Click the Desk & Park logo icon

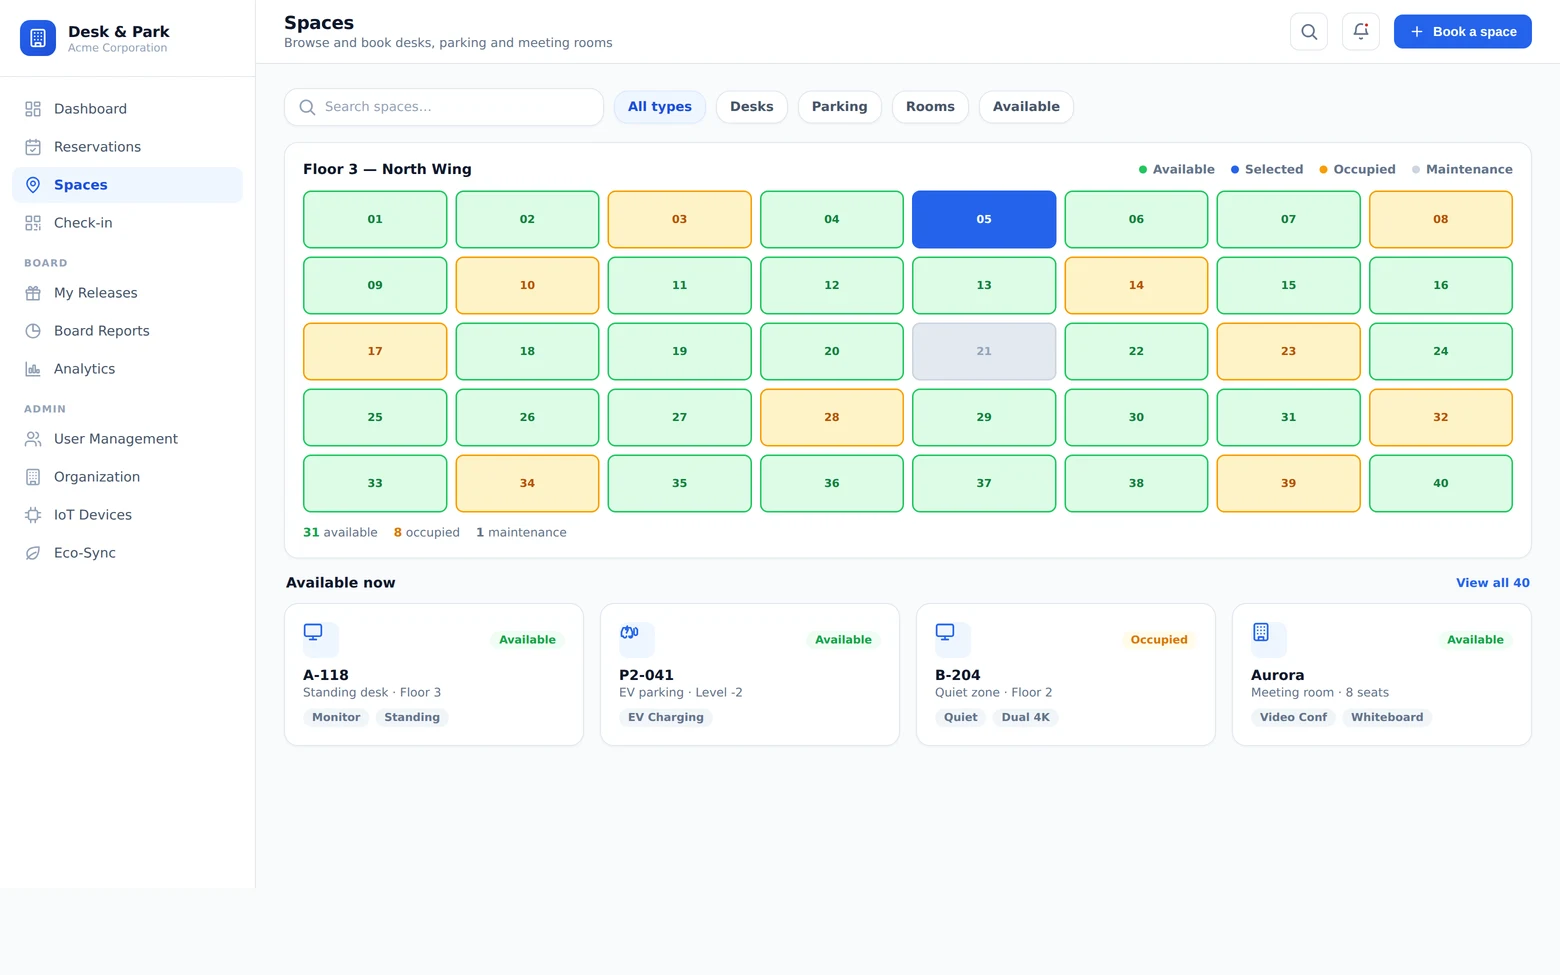point(38,38)
